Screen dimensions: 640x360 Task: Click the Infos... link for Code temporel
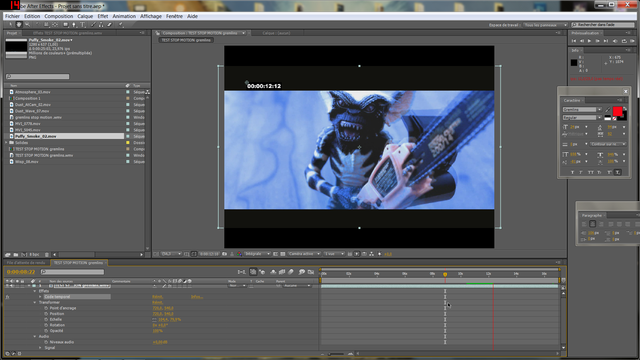click(x=197, y=297)
